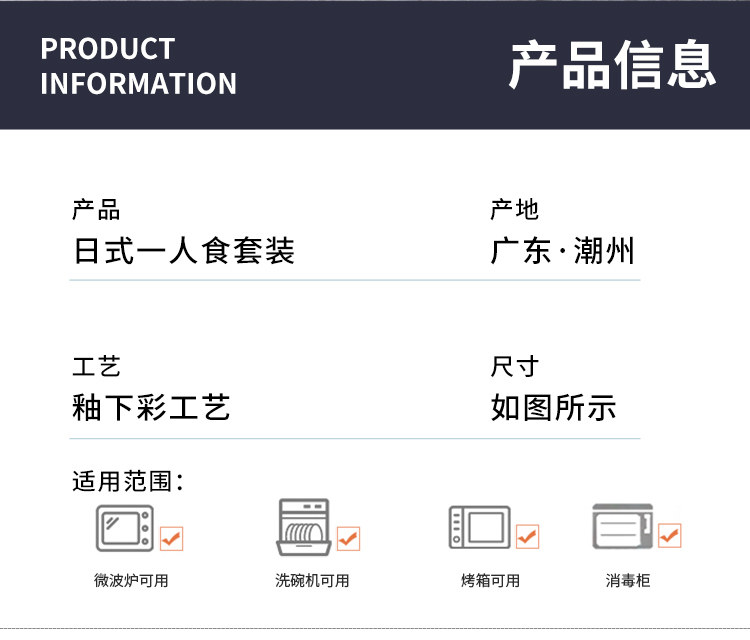
Task: Click the microwave oven icon
Action: click(126, 529)
